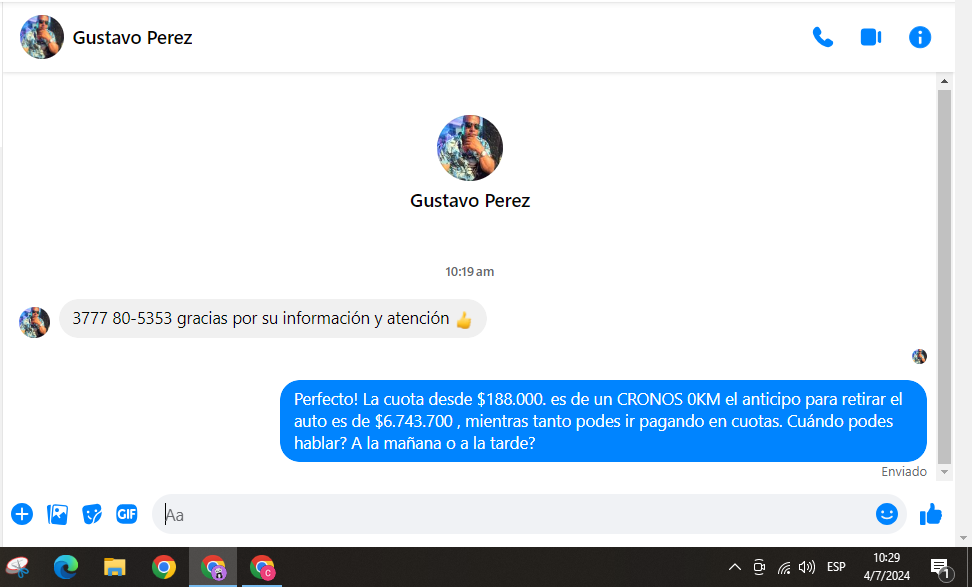Click Gustavo Perez name below the centered photo
The height and width of the screenshot is (587, 972).
click(x=469, y=201)
